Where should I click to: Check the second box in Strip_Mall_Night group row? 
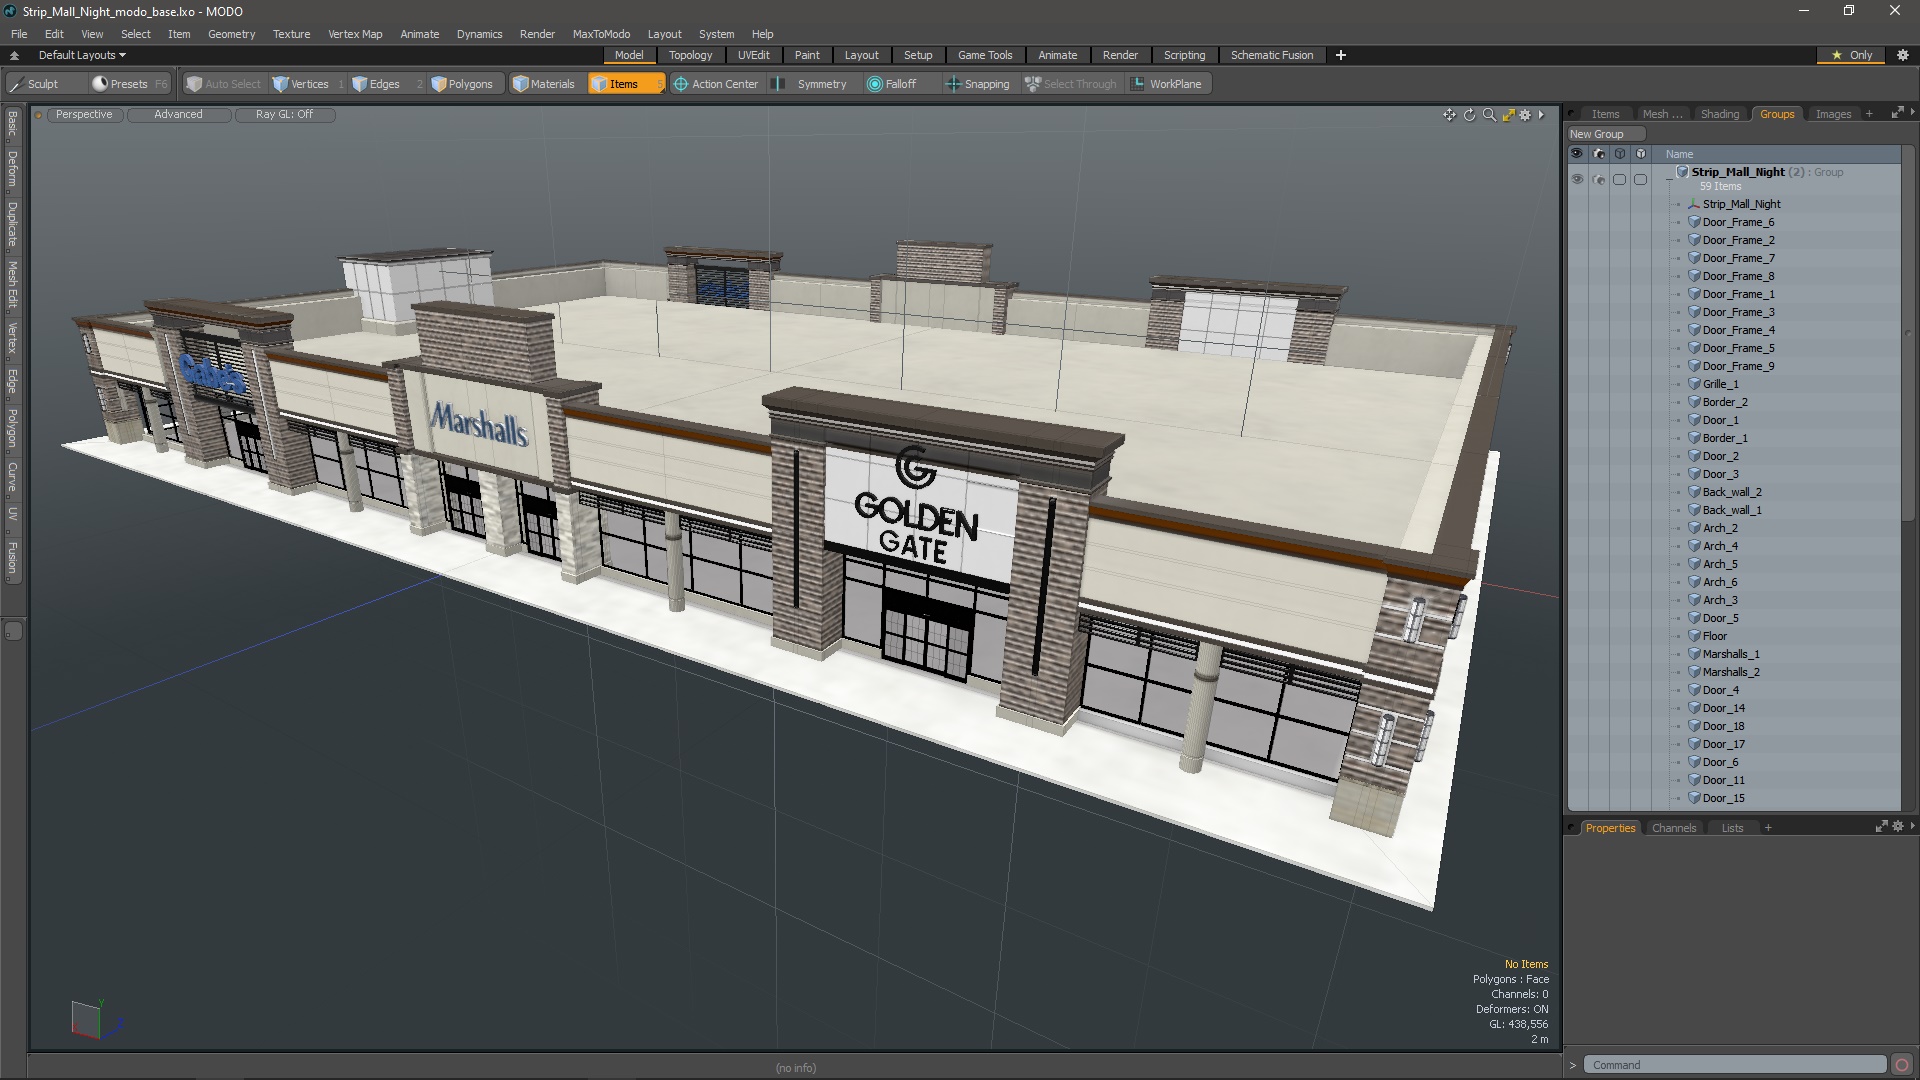[x=1640, y=180]
